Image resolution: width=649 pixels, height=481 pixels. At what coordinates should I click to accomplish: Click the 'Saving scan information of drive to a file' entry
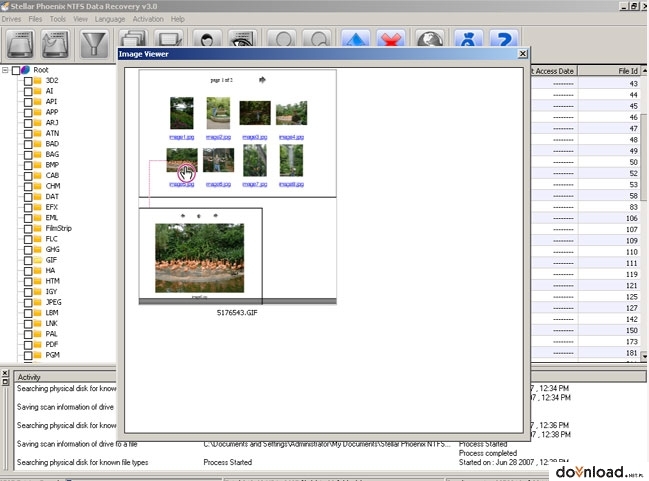tap(77, 444)
